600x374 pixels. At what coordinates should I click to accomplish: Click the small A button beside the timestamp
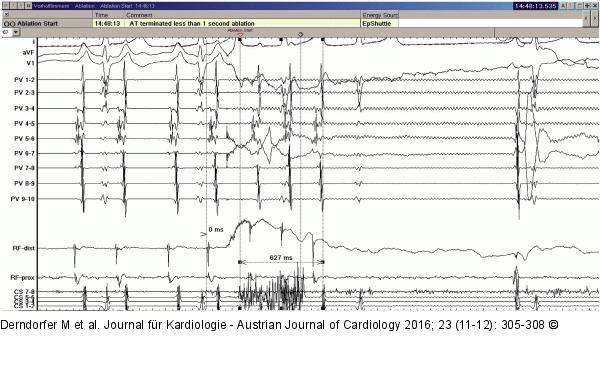(x=563, y=6)
